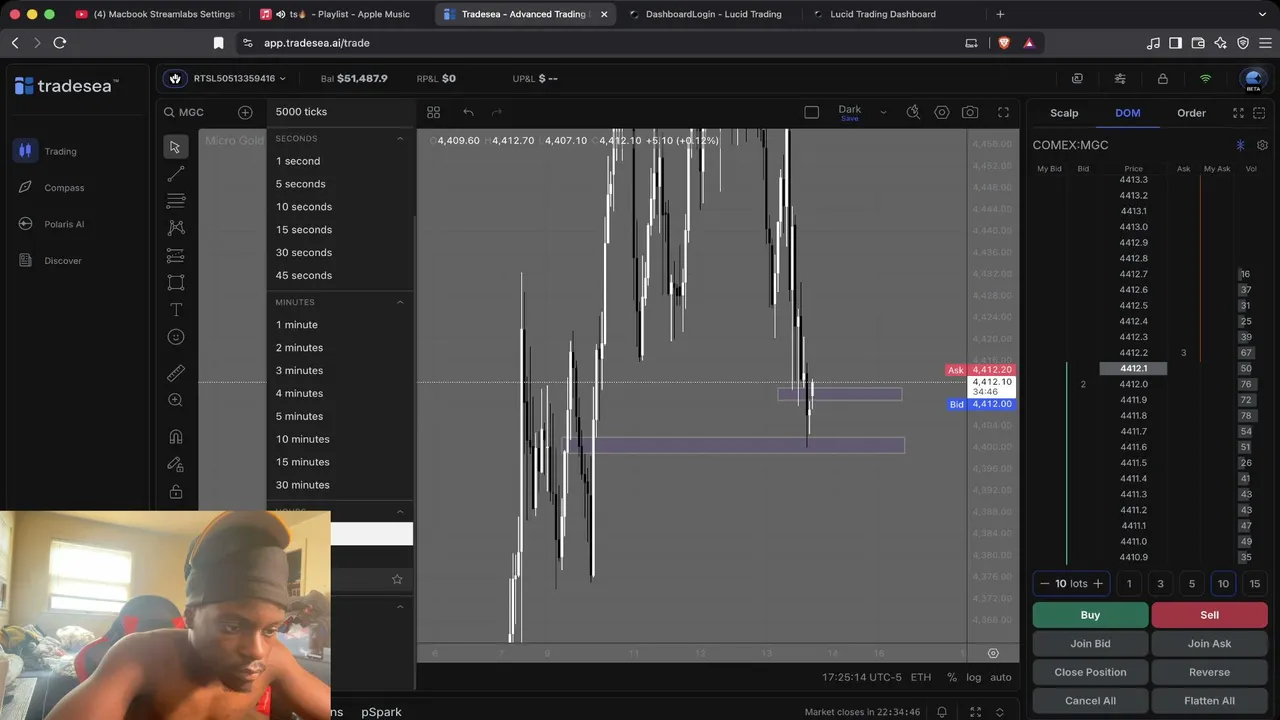The image size is (1280, 720).
Task: Click Close Position button
Action: pos(1090,672)
